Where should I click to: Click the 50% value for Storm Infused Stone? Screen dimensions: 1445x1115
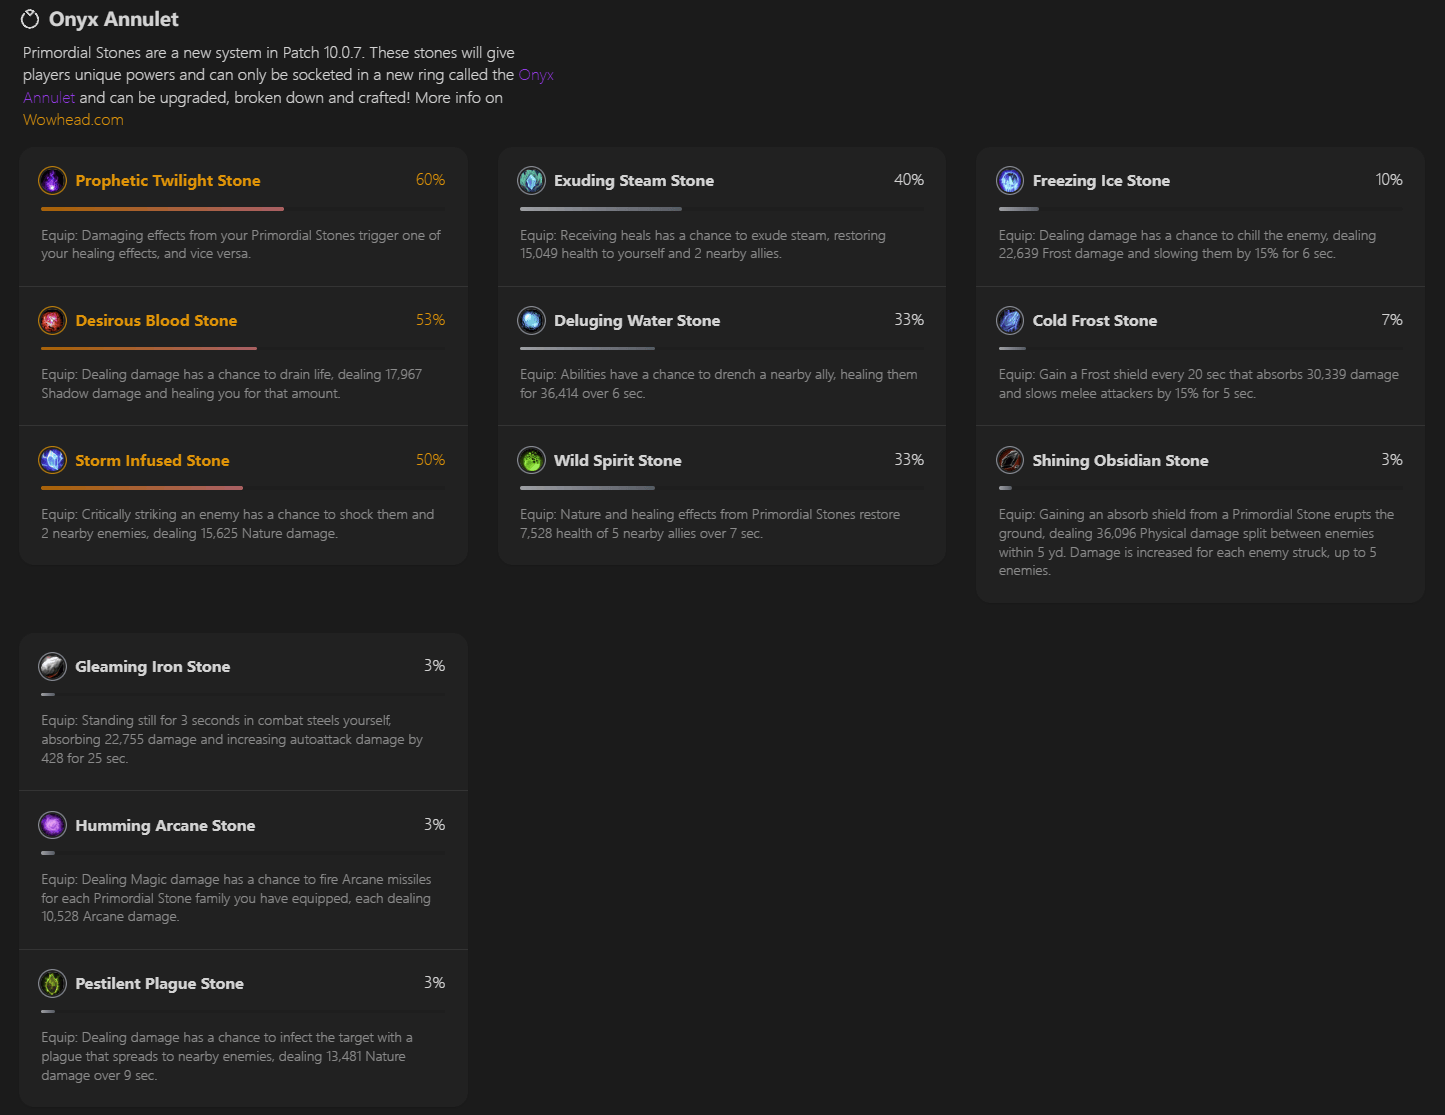(430, 460)
